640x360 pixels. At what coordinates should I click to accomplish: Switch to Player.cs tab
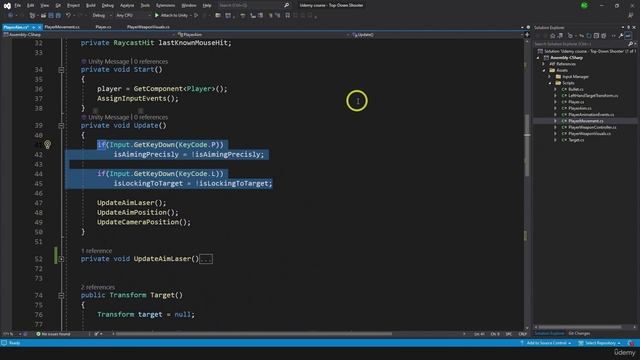(103, 27)
